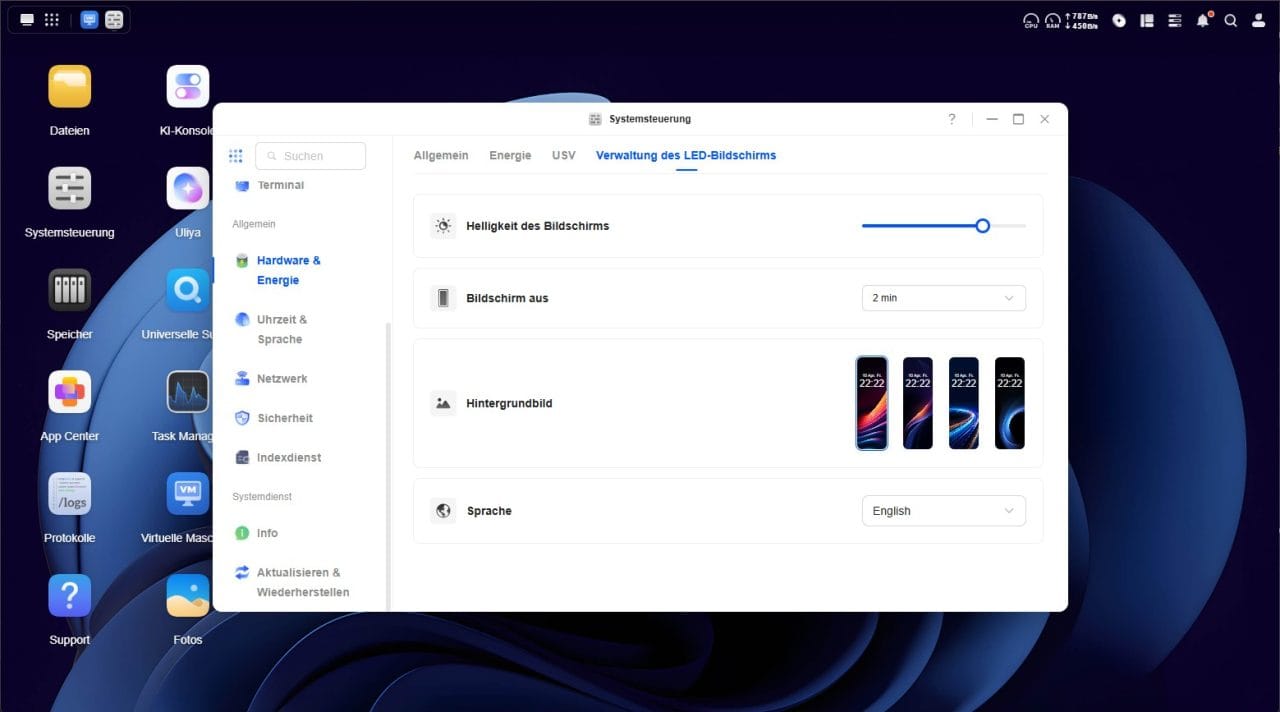Open the Bildschirm aus 2 min dropdown
This screenshot has height=712, width=1280.
tap(944, 298)
